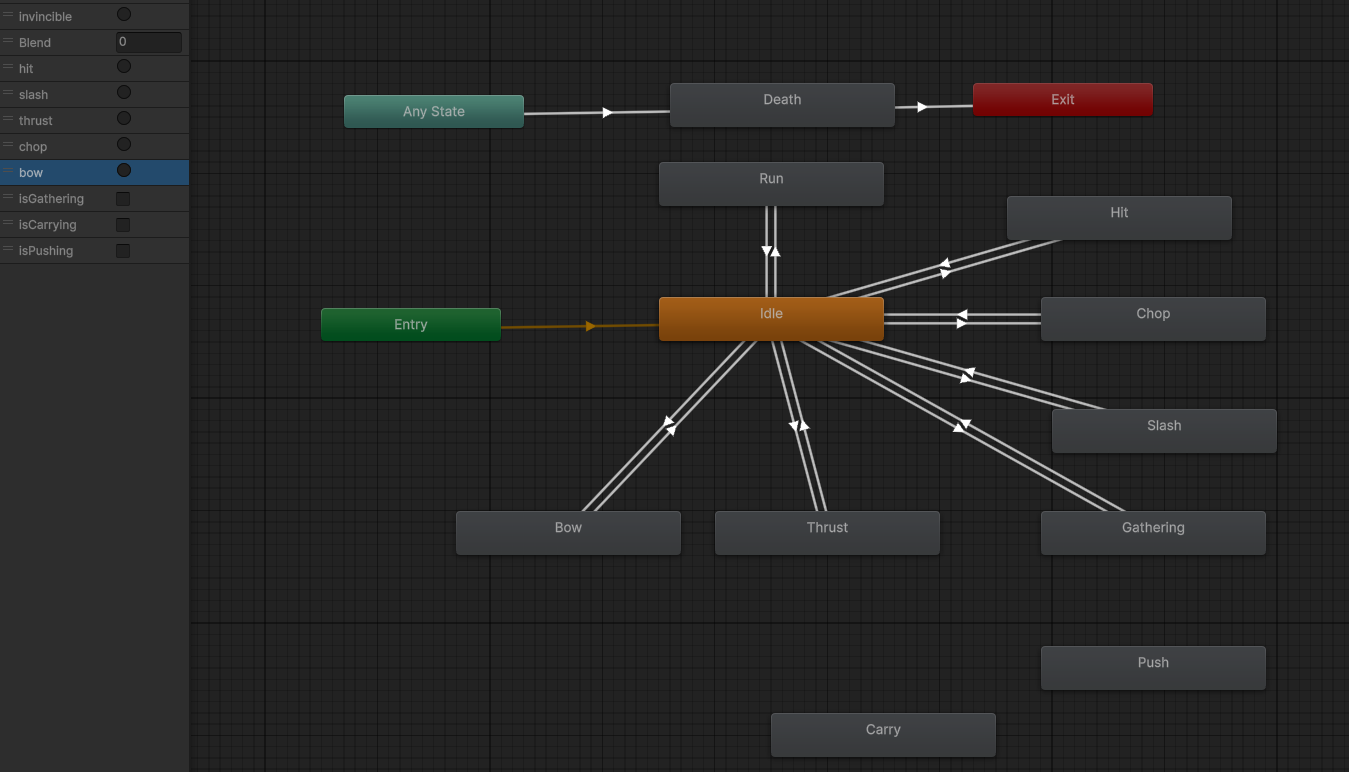
Task: Select the unconnected Carry state node
Action: tap(883, 735)
